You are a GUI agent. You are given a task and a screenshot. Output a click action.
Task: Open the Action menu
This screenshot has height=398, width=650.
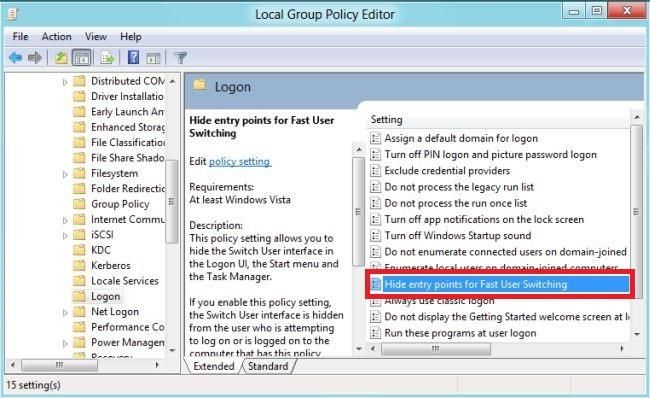pos(56,36)
